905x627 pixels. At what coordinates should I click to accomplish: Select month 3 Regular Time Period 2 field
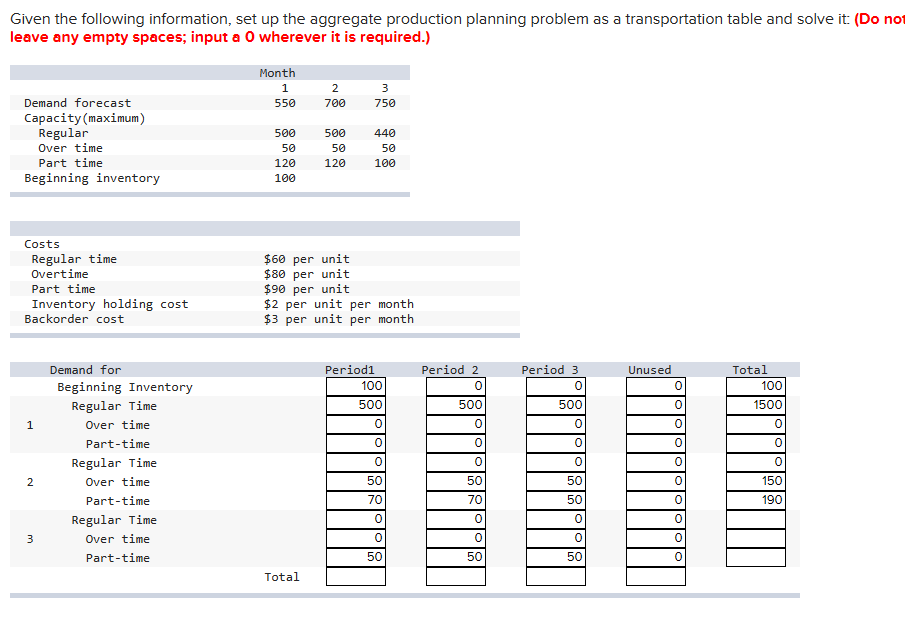(x=456, y=520)
